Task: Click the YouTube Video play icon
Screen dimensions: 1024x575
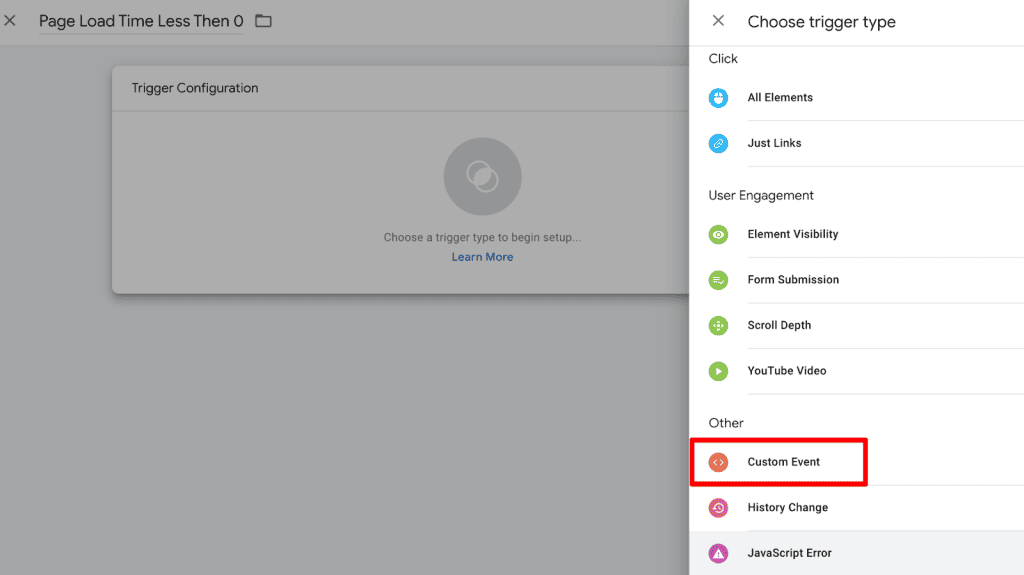Action: tap(718, 371)
